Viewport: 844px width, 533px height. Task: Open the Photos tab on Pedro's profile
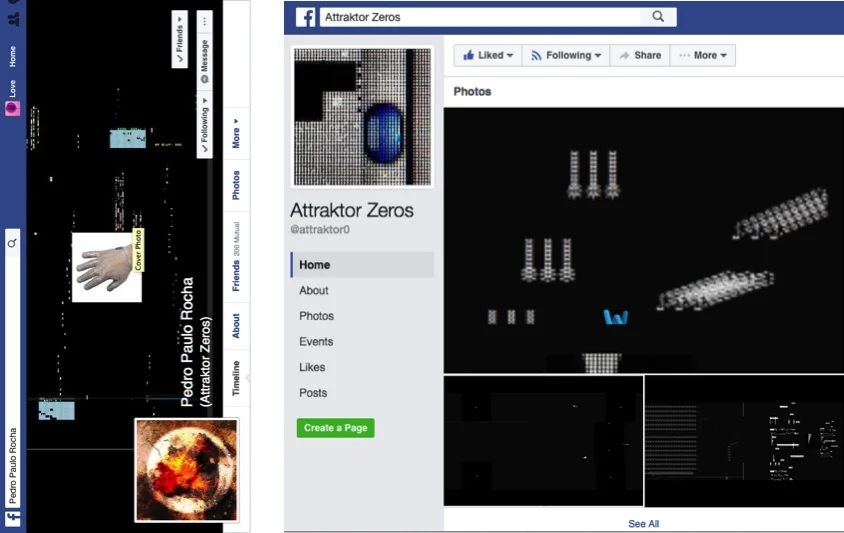coord(236,185)
